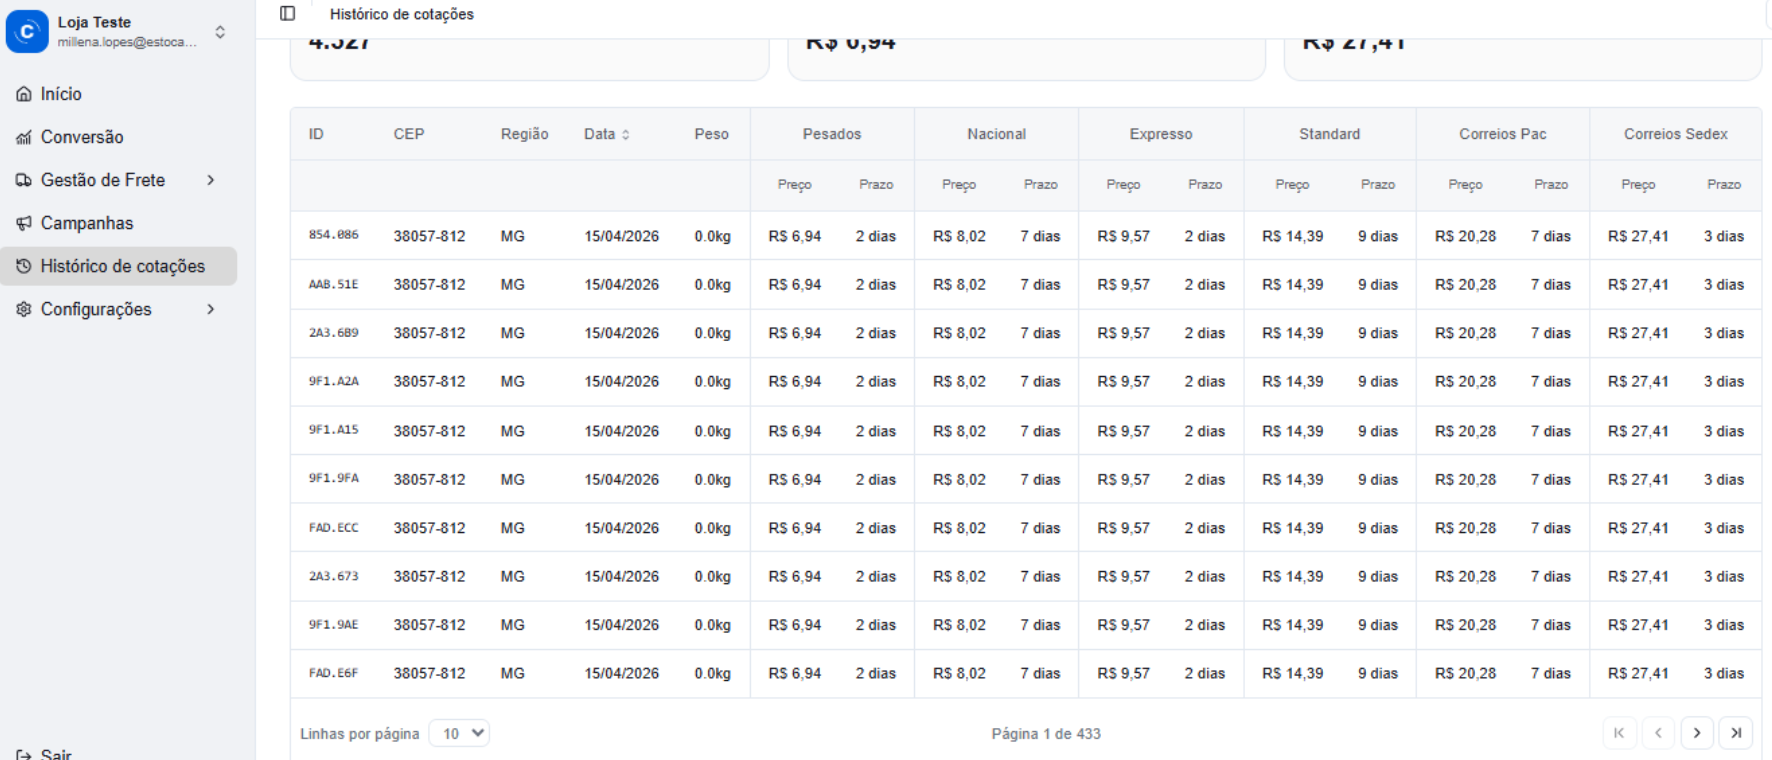Click the first page navigation button
The height and width of the screenshot is (760, 1772).
pos(1619,733)
